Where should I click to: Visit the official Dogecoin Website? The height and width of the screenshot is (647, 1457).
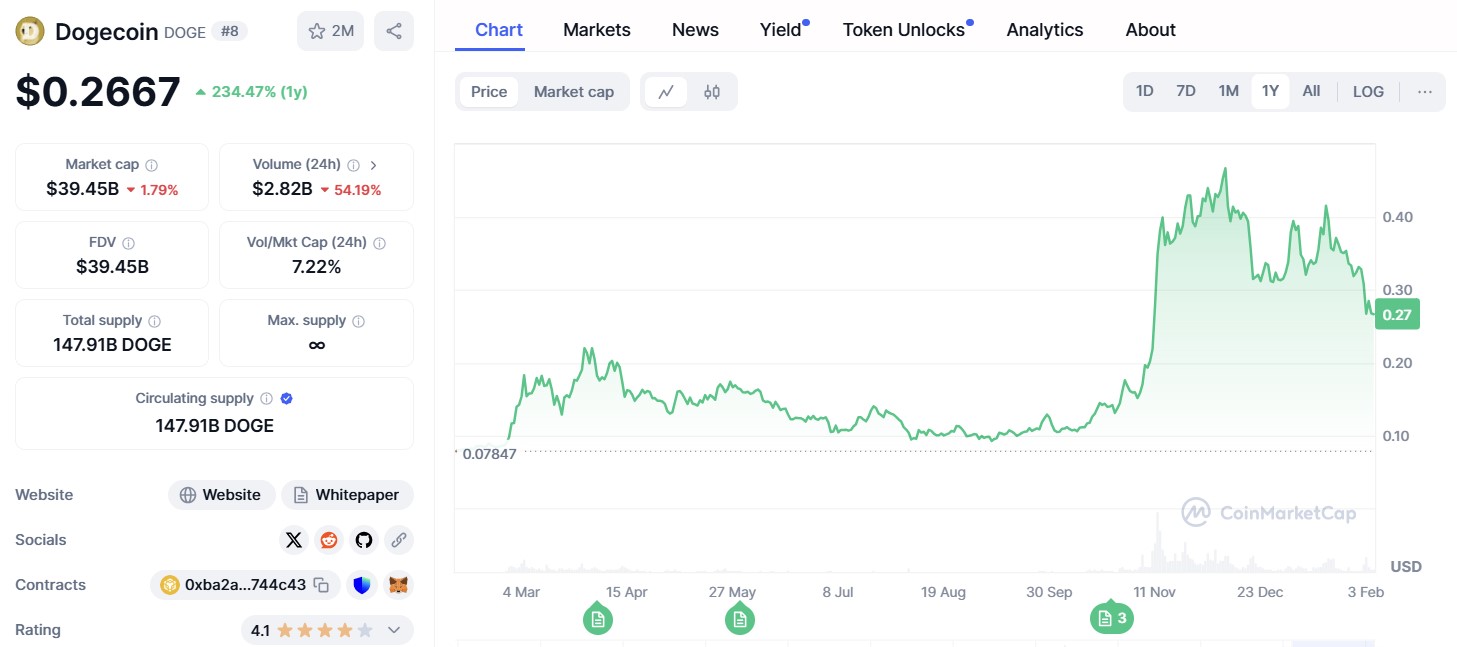coord(221,494)
